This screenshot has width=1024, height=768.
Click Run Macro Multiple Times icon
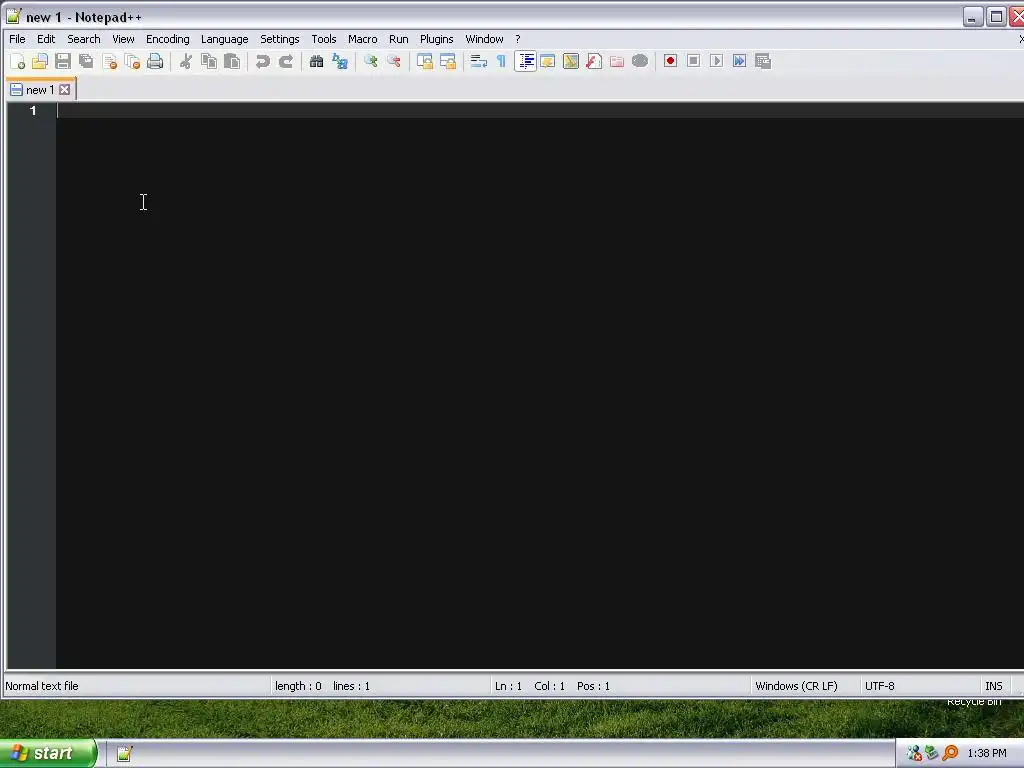[739, 61]
